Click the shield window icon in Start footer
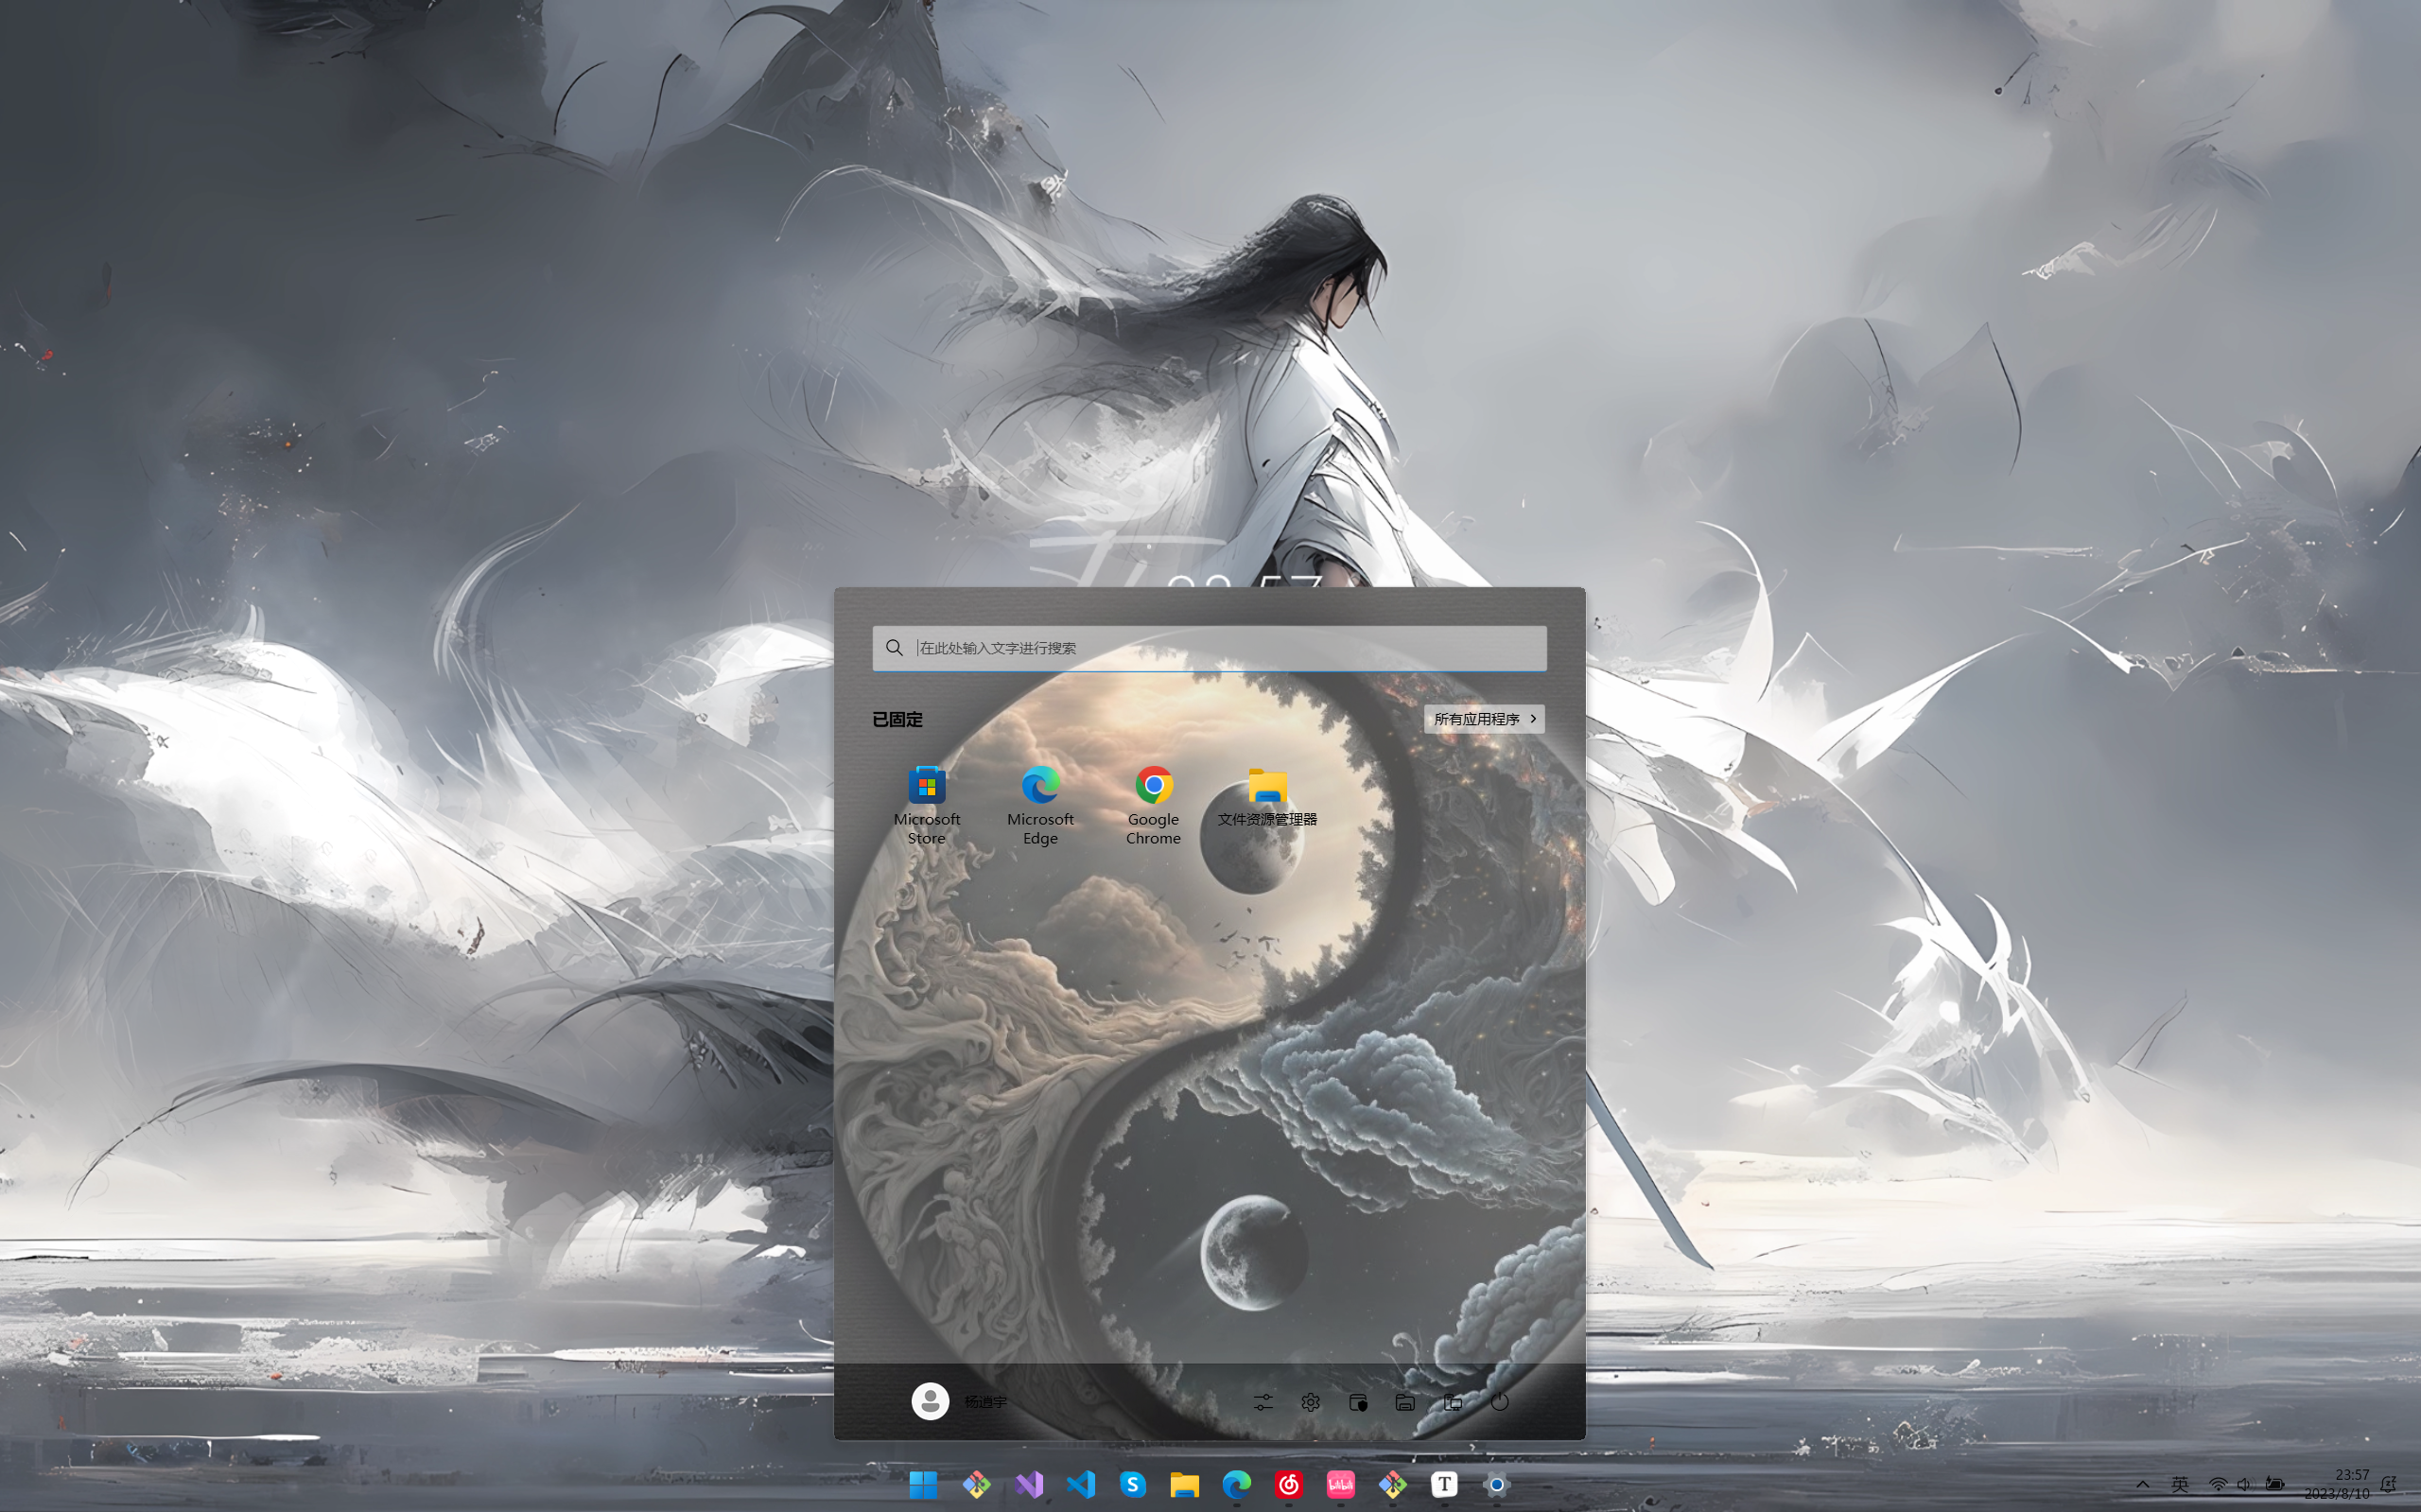This screenshot has width=2421, height=1512. (1358, 1402)
